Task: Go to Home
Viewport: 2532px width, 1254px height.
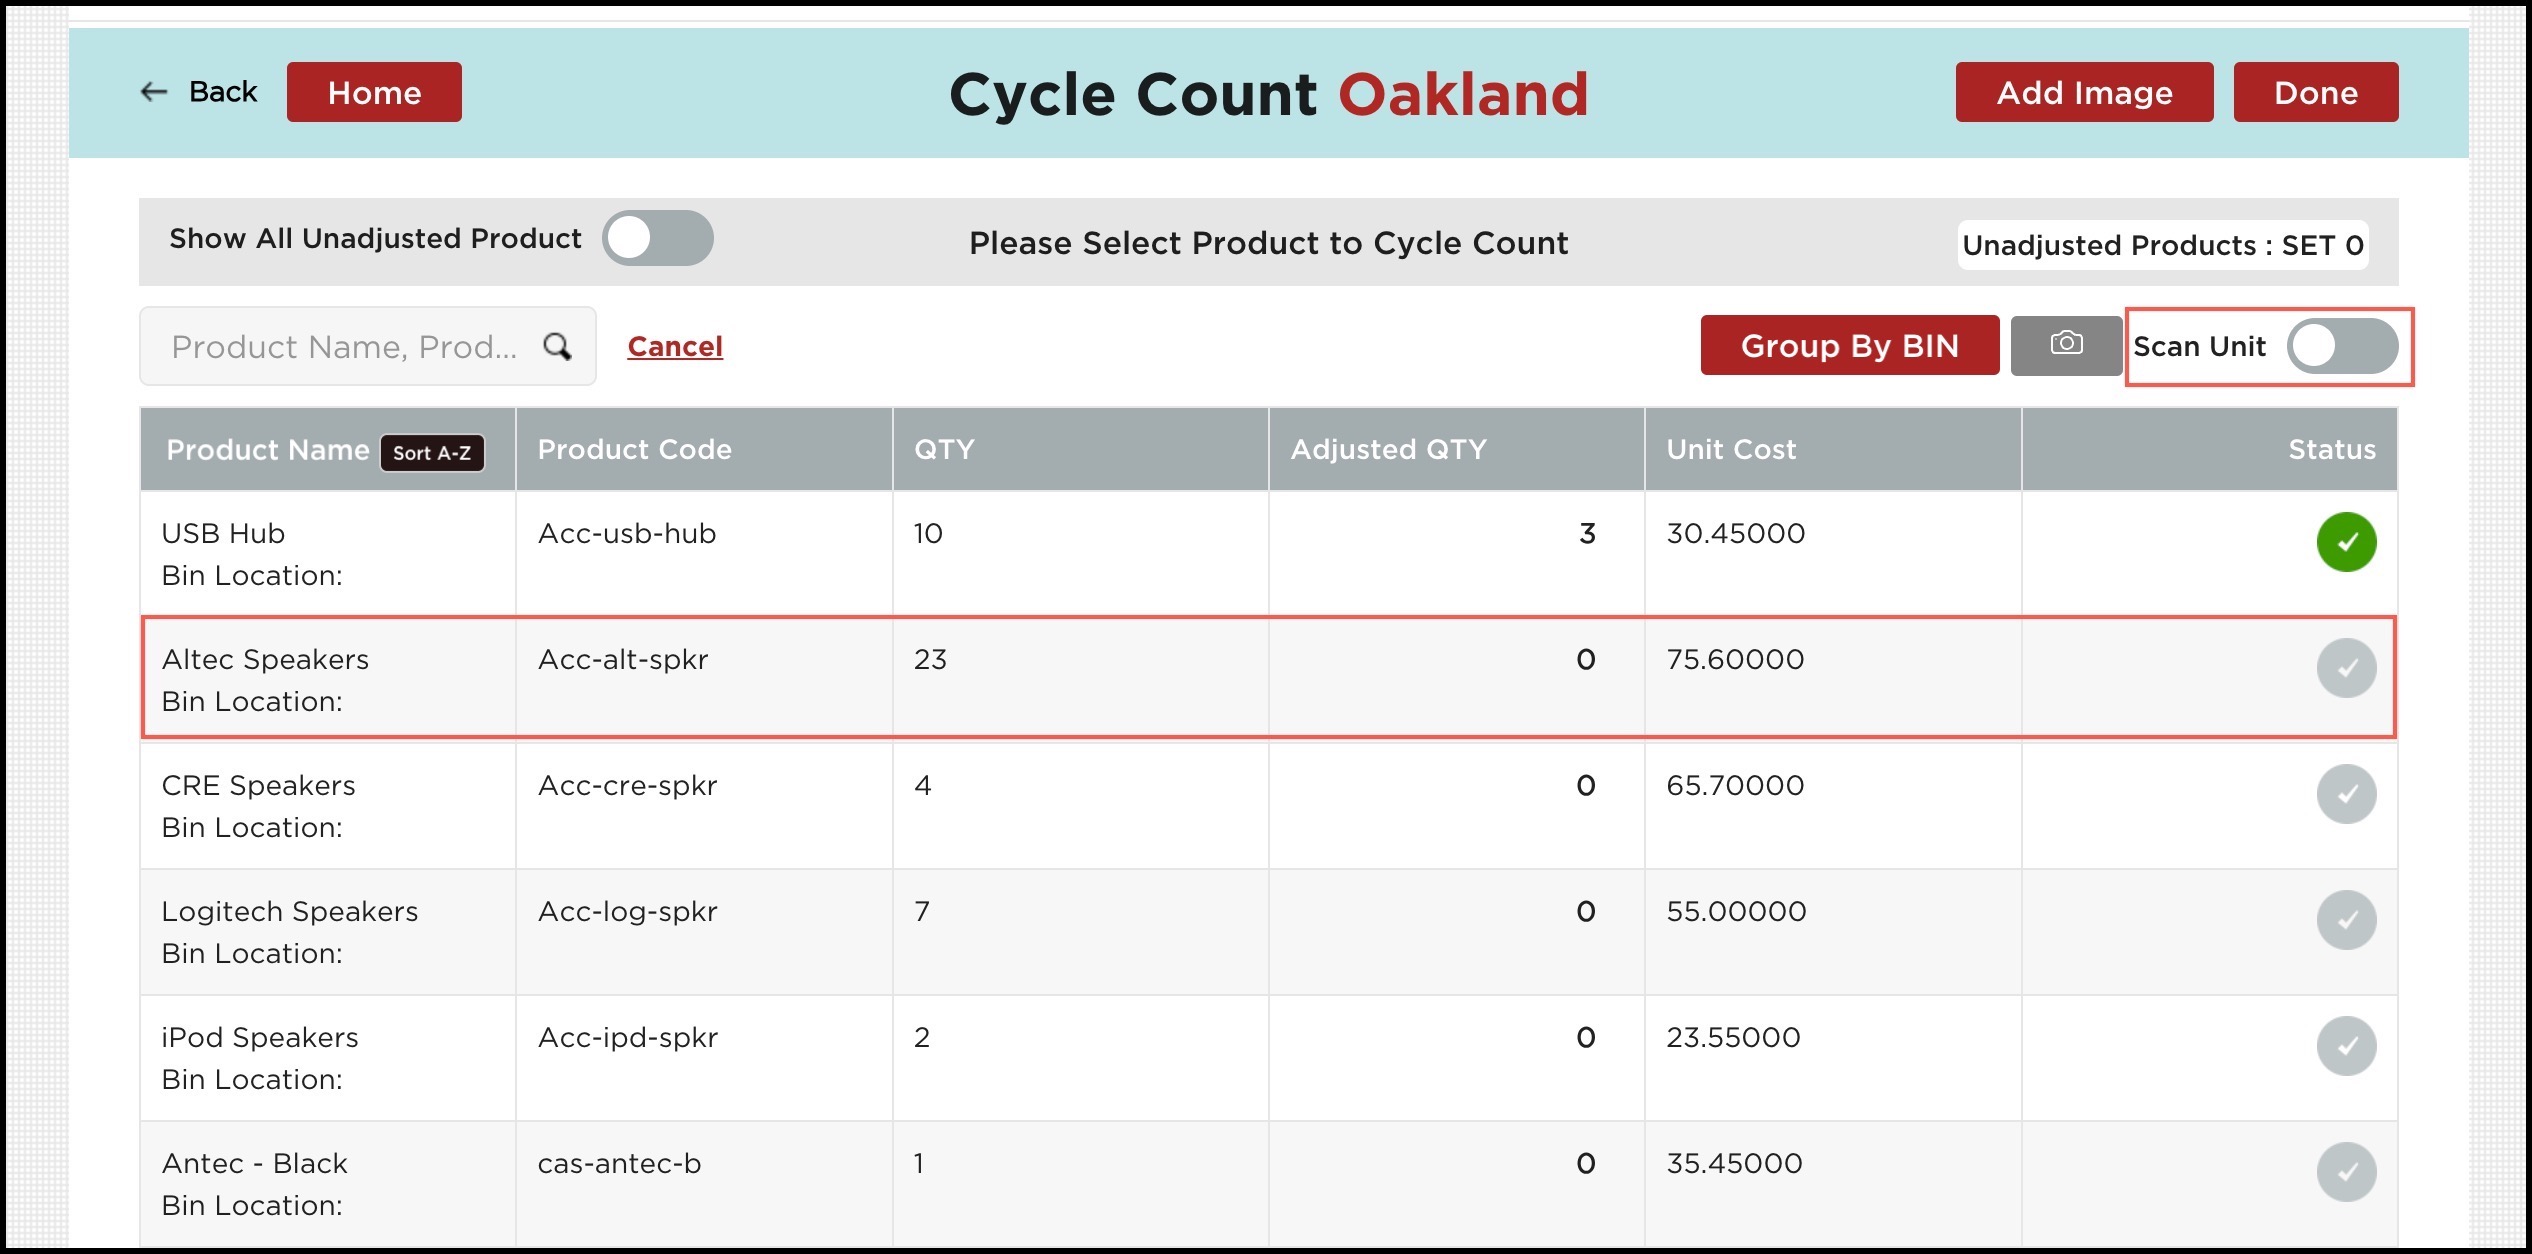Action: point(374,92)
